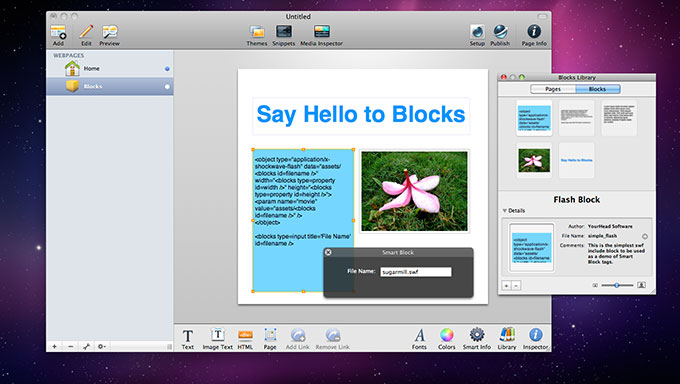Click the Comments description text in Details
Viewport: 680px width, 384px height.
click(616, 254)
